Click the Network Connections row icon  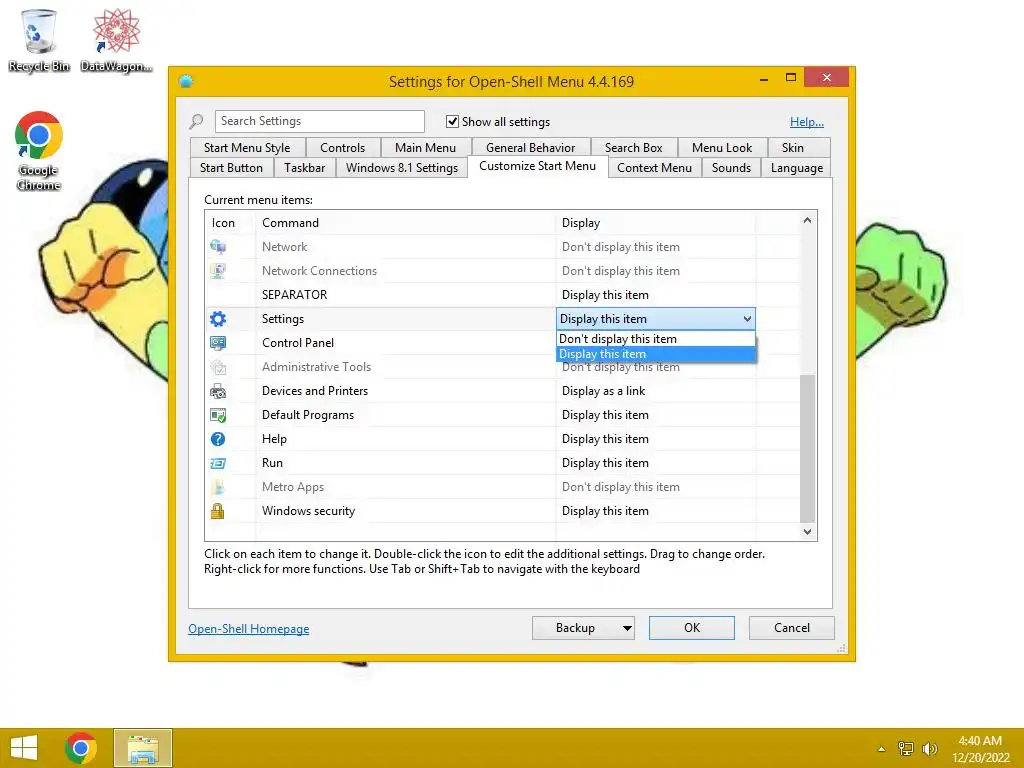[x=217, y=270]
